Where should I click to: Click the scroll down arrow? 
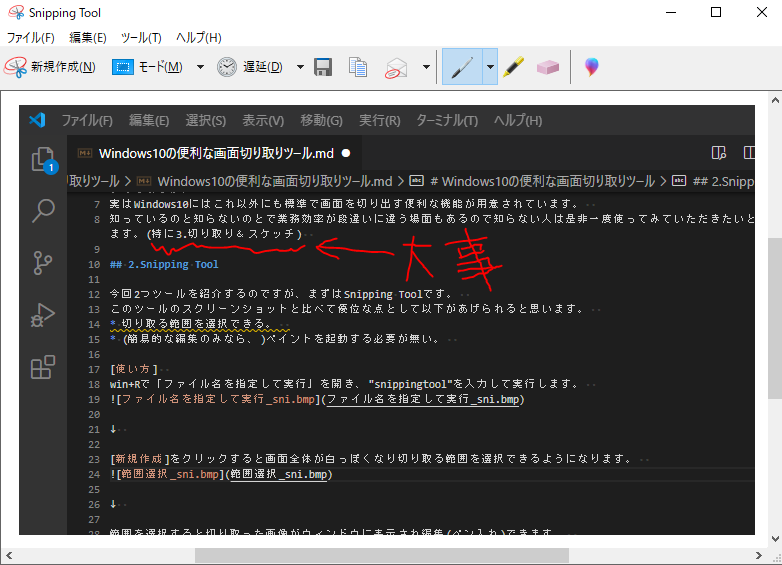(775, 539)
